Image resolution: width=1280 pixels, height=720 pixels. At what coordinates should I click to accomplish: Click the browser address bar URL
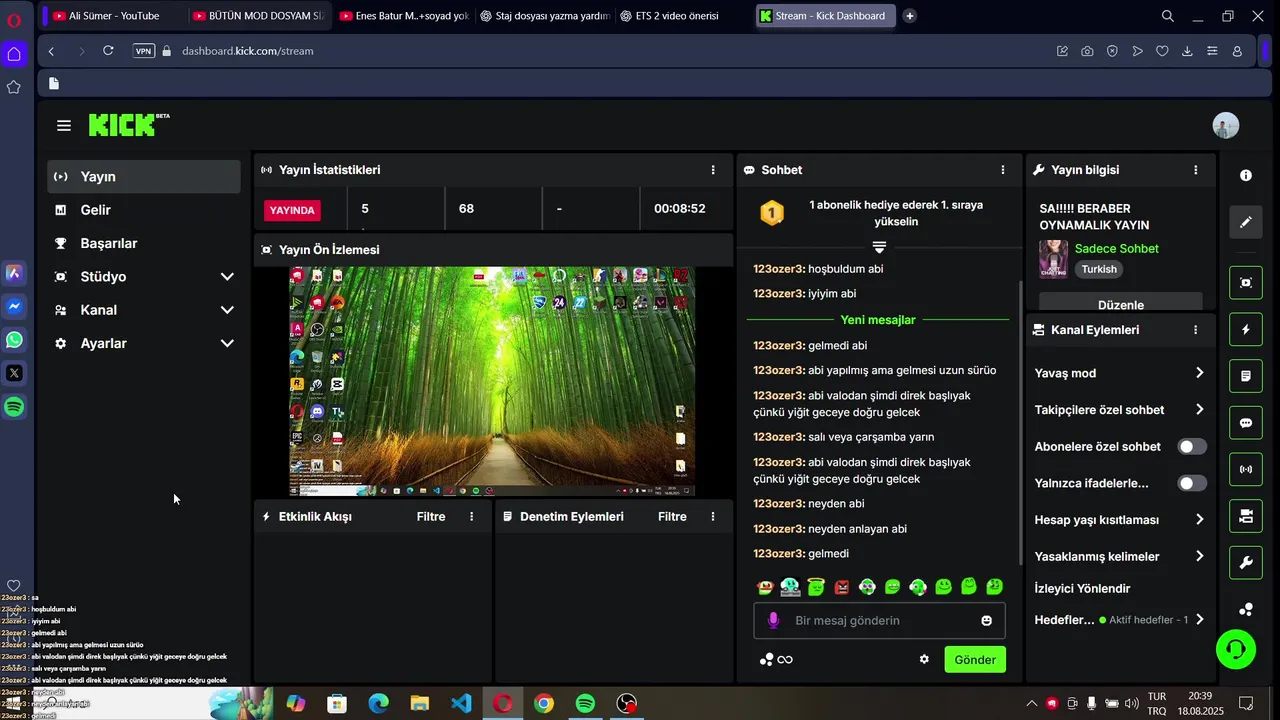247,51
